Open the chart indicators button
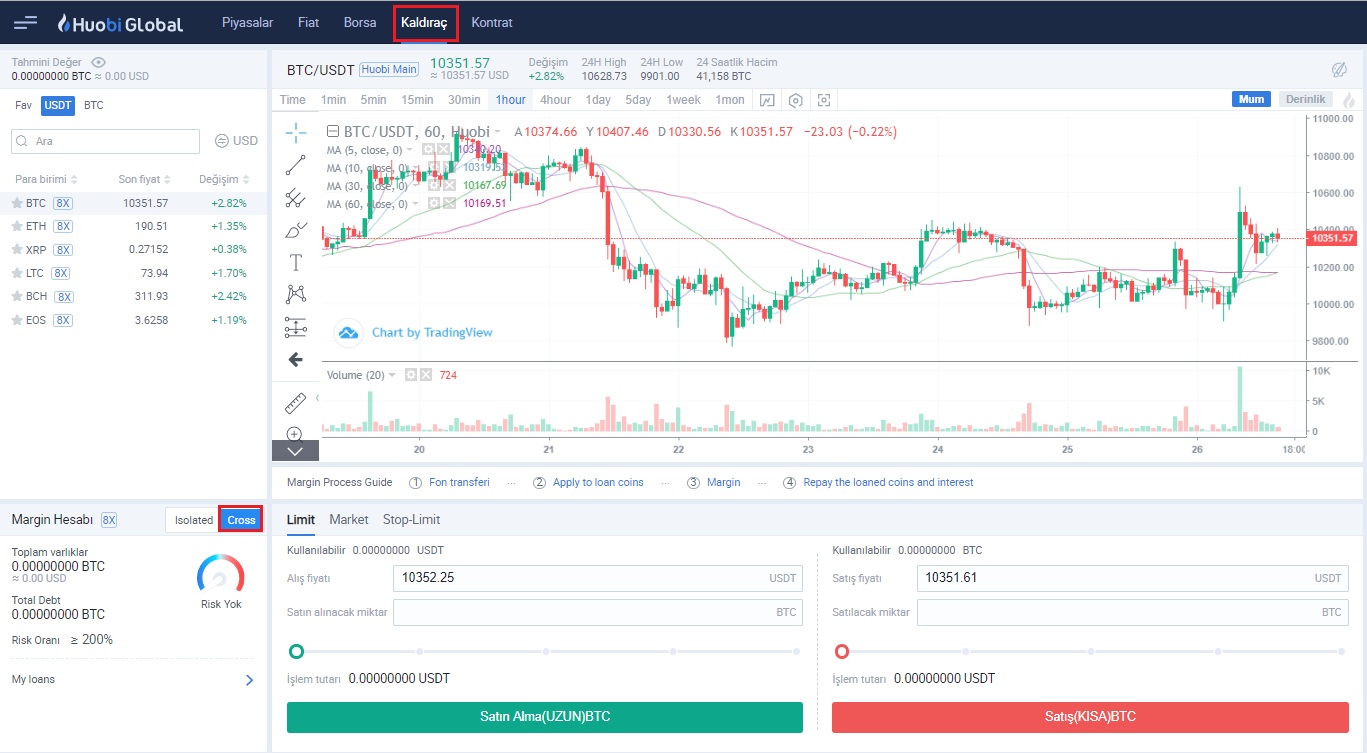The width and height of the screenshot is (1367, 753). pos(767,100)
